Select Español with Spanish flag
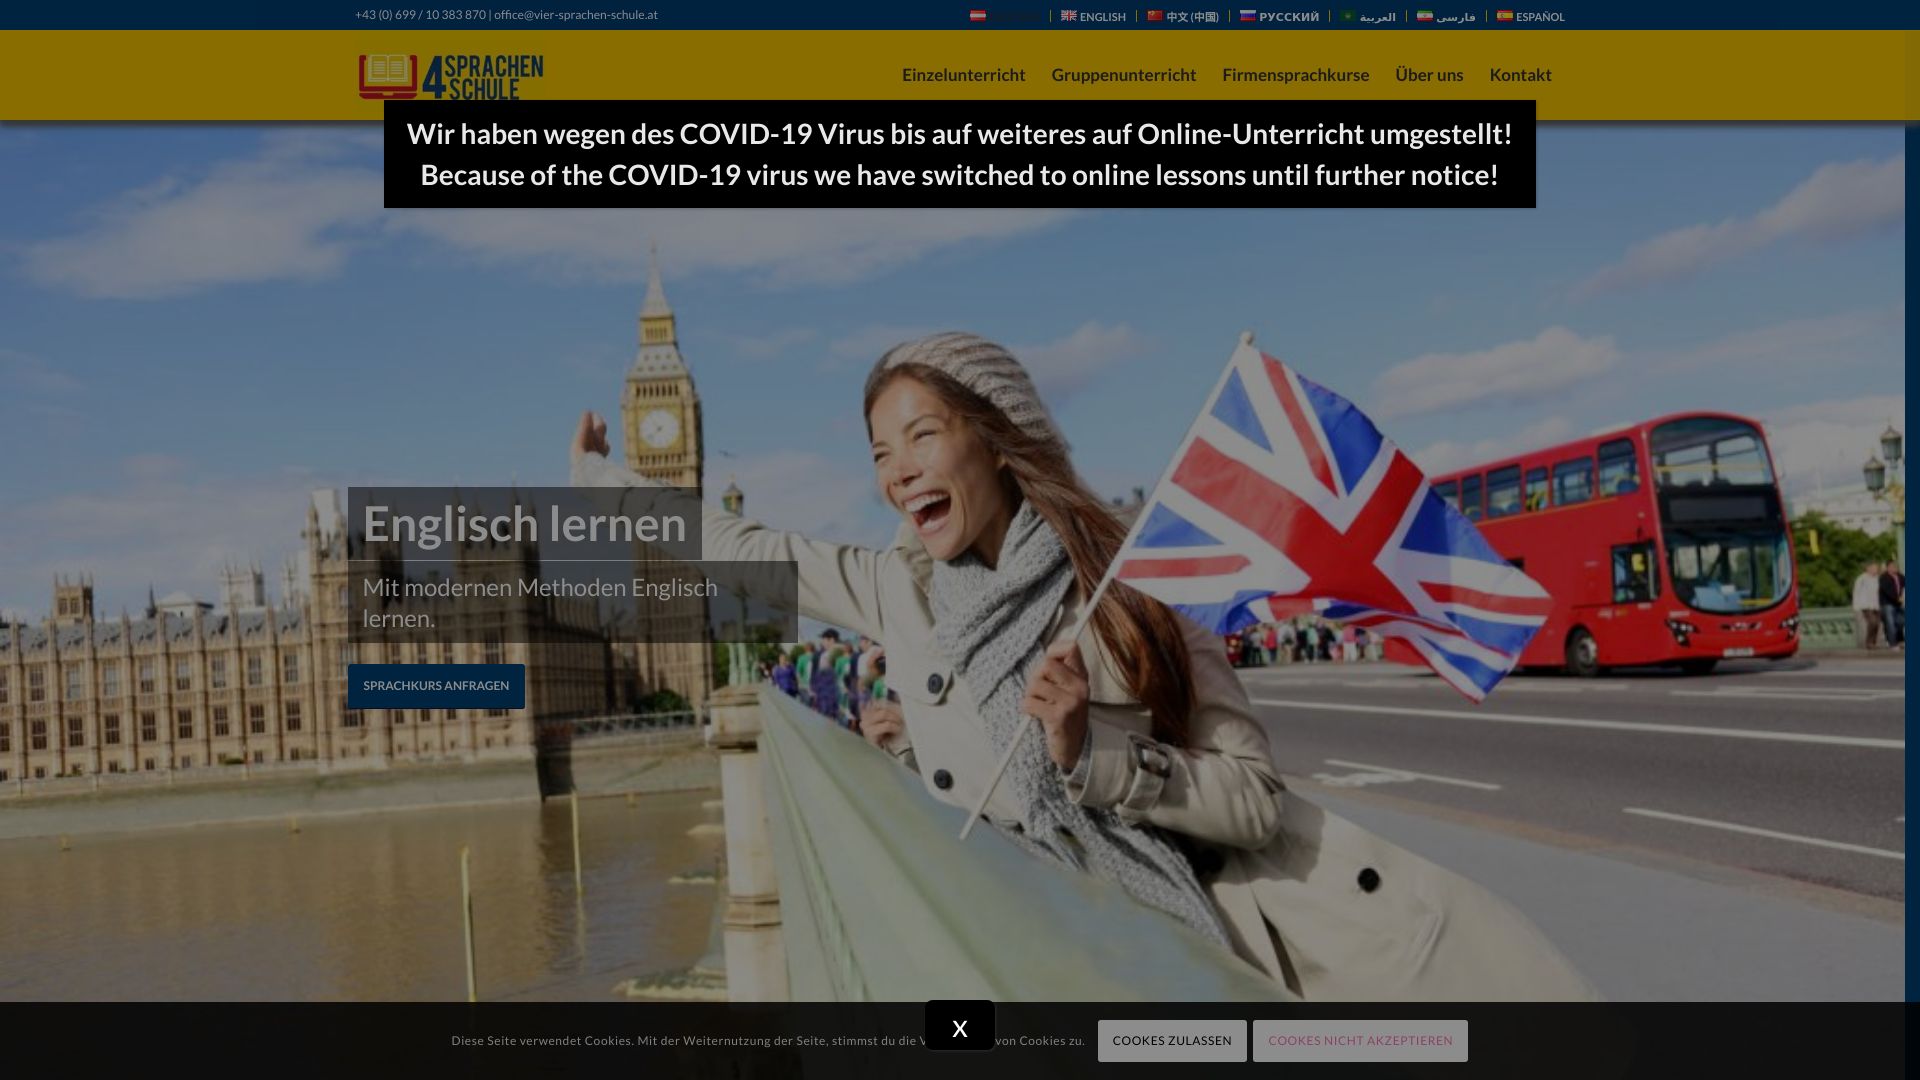This screenshot has height=1080, width=1920. point(1505,16)
